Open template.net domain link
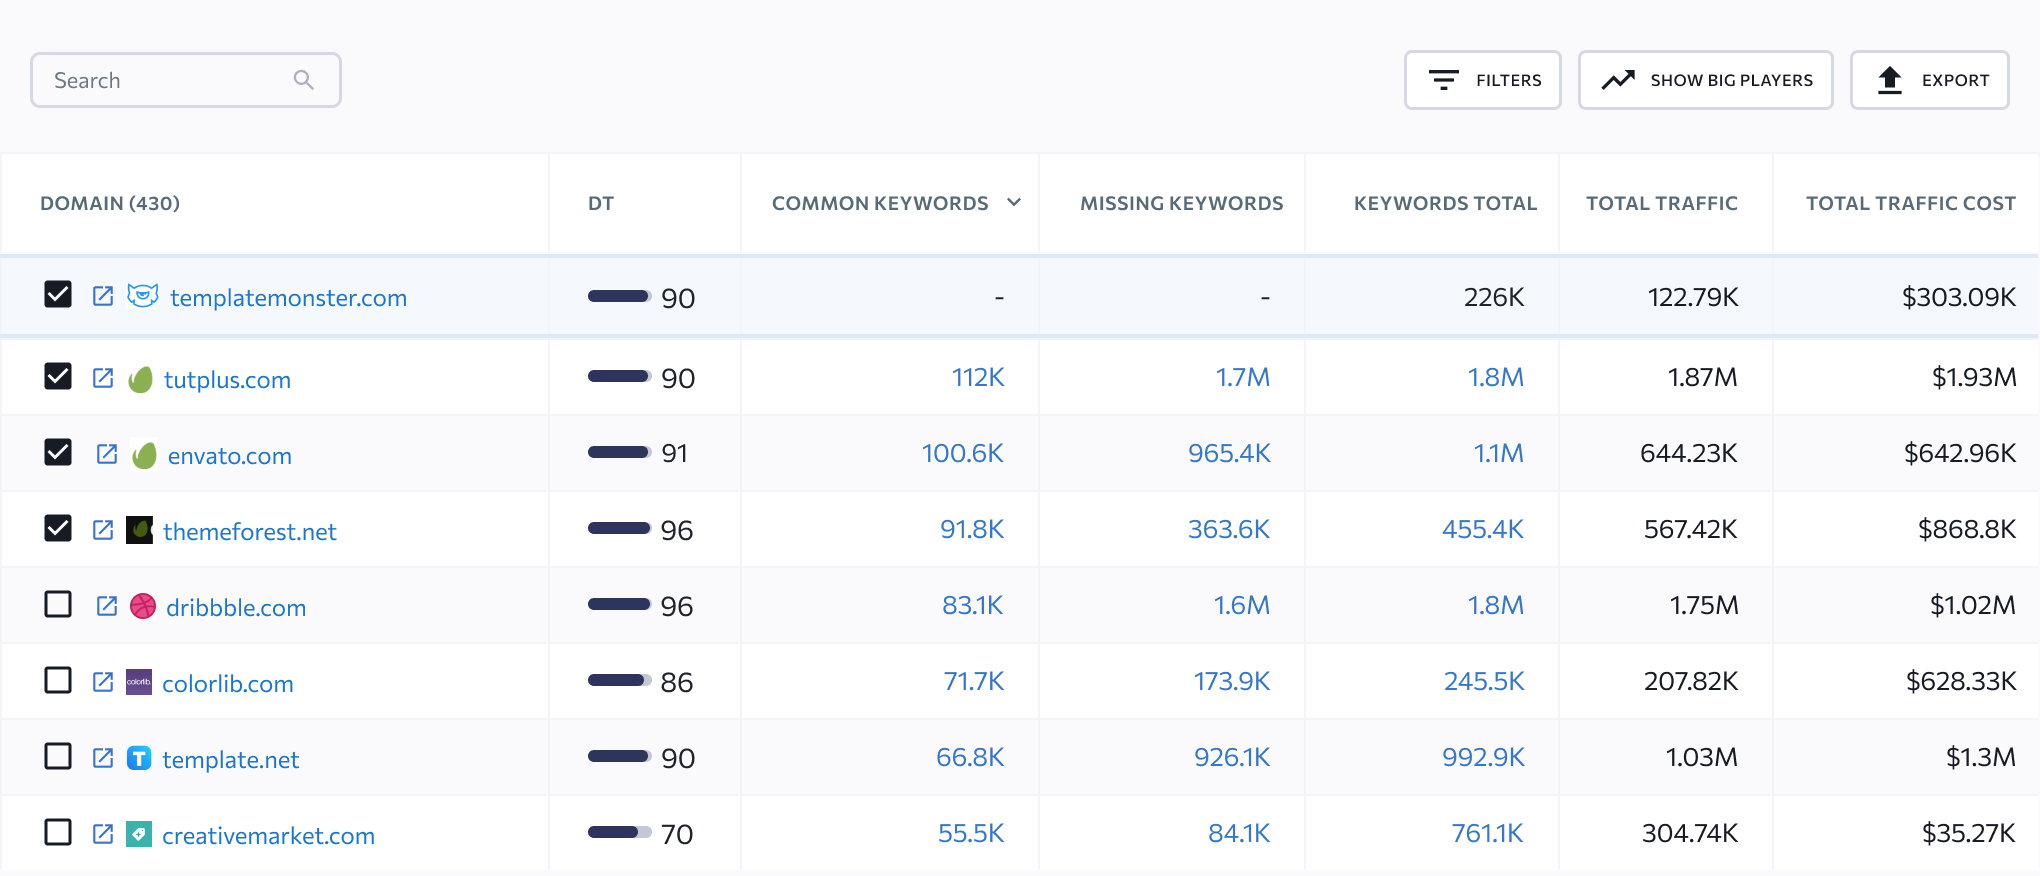This screenshot has height=876, width=2040. (x=230, y=759)
